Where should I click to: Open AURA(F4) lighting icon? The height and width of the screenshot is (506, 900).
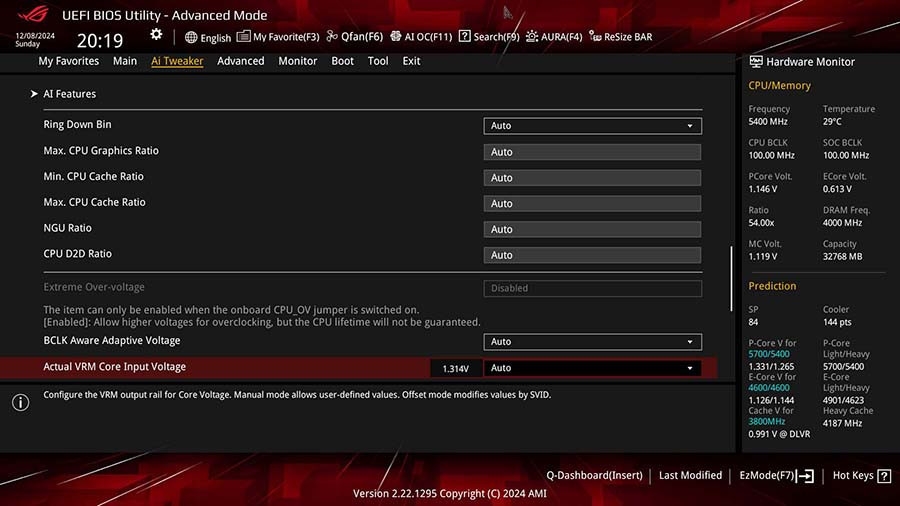(x=532, y=37)
